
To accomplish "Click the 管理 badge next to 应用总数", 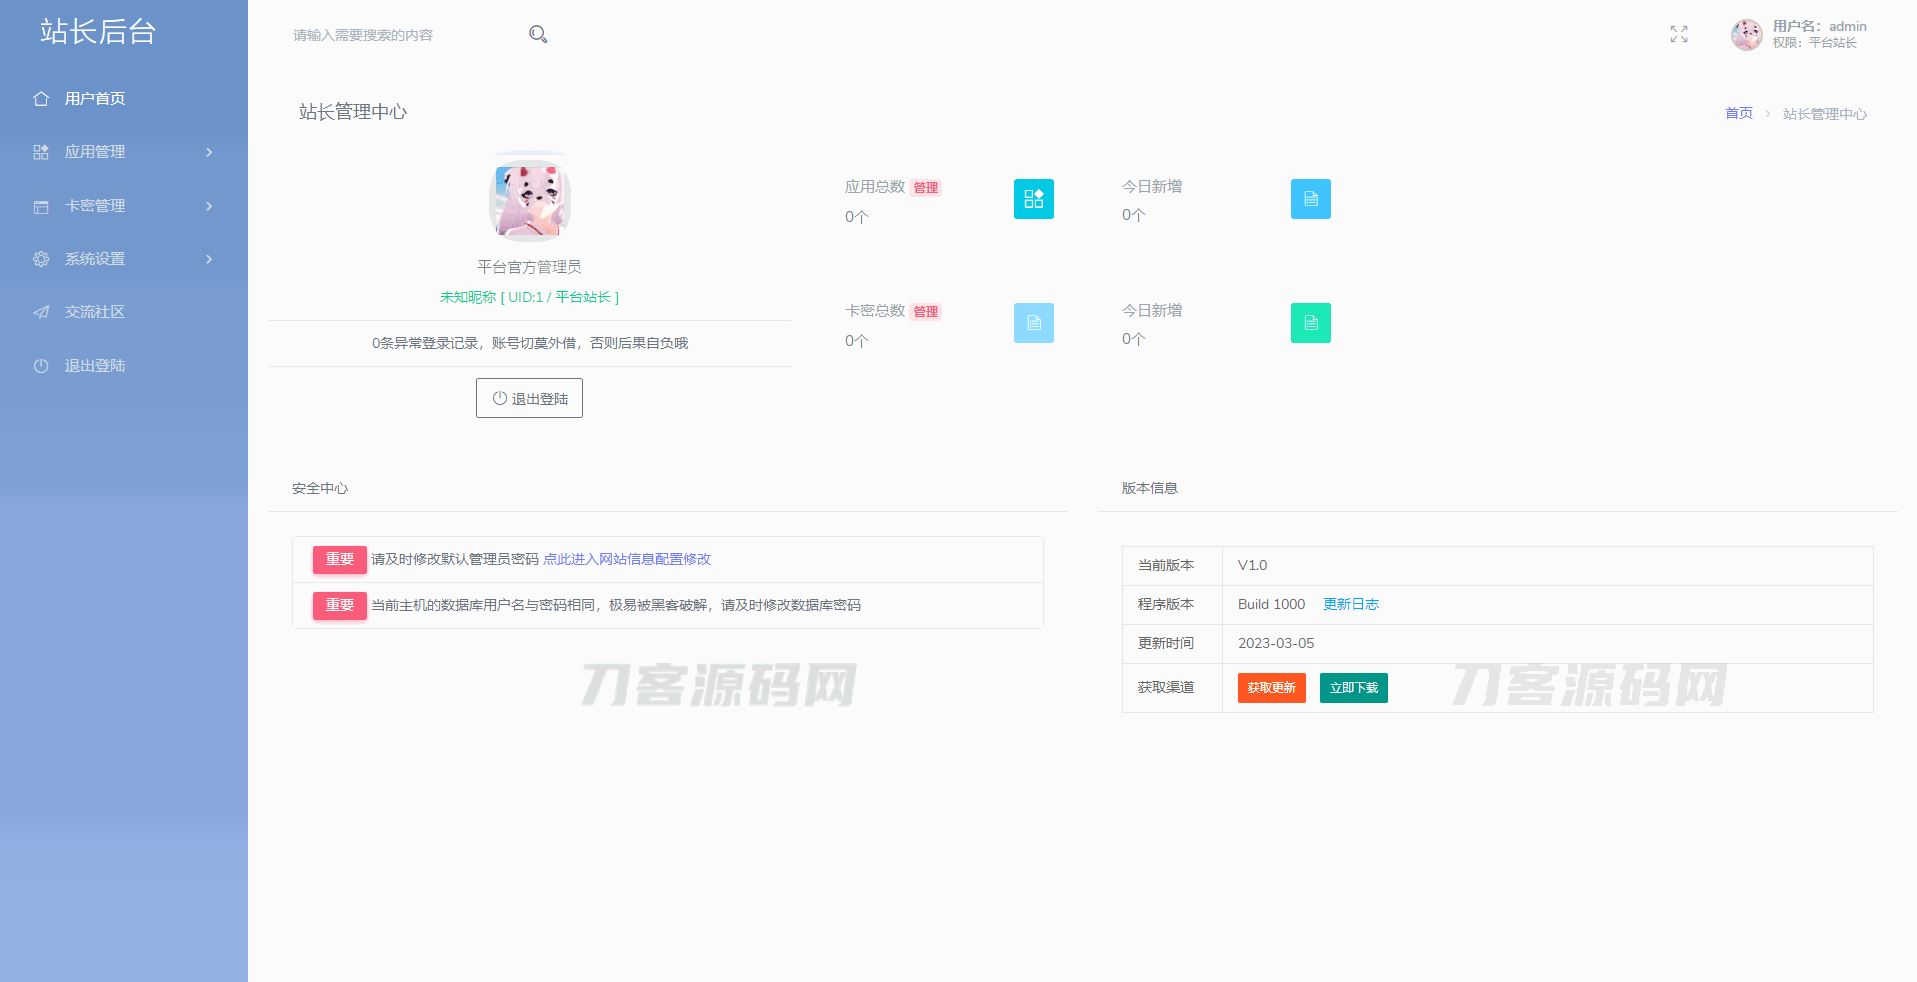I will tap(926, 188).
